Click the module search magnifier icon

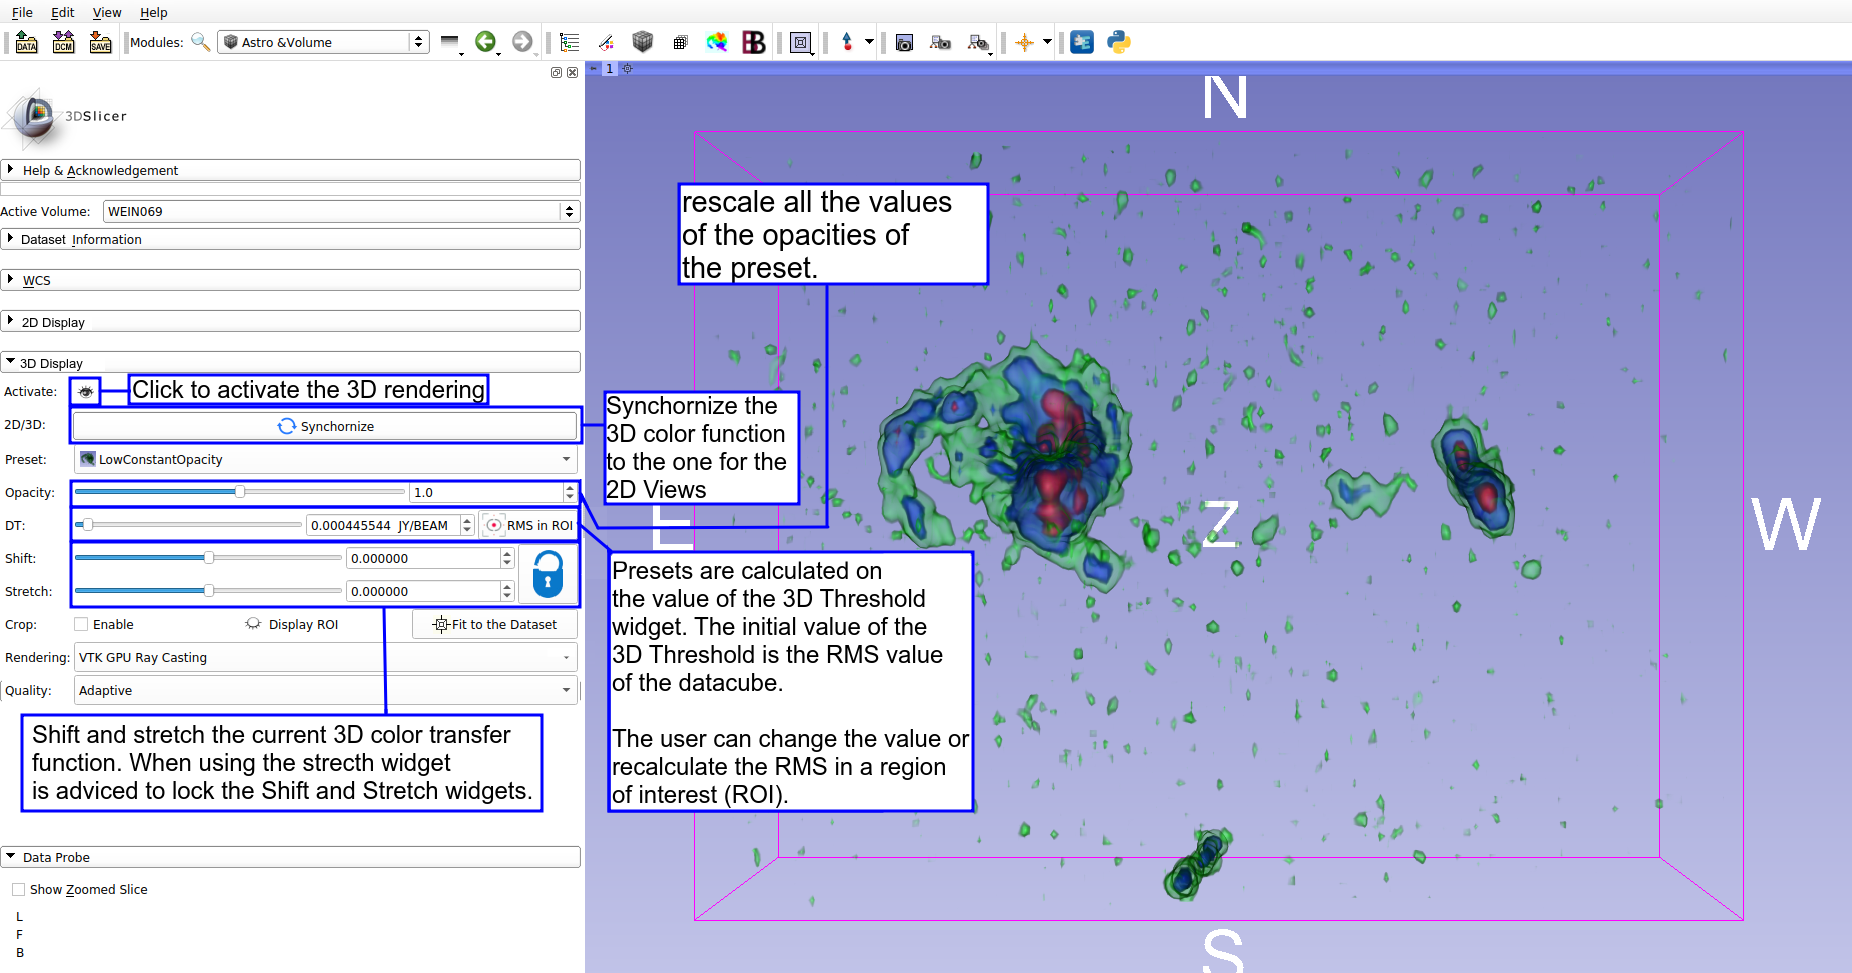coord(200,42)
